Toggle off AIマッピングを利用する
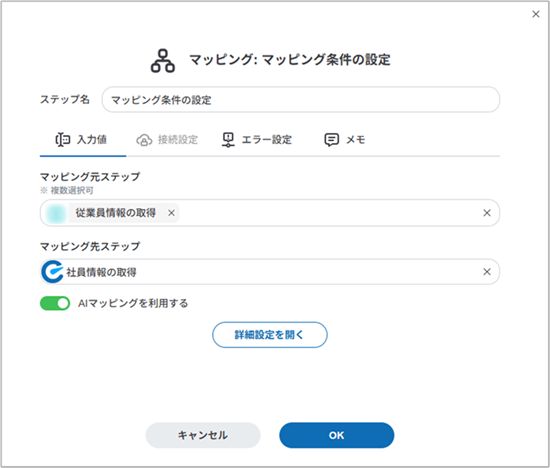The image size is (550, 468). coord(55,303)
